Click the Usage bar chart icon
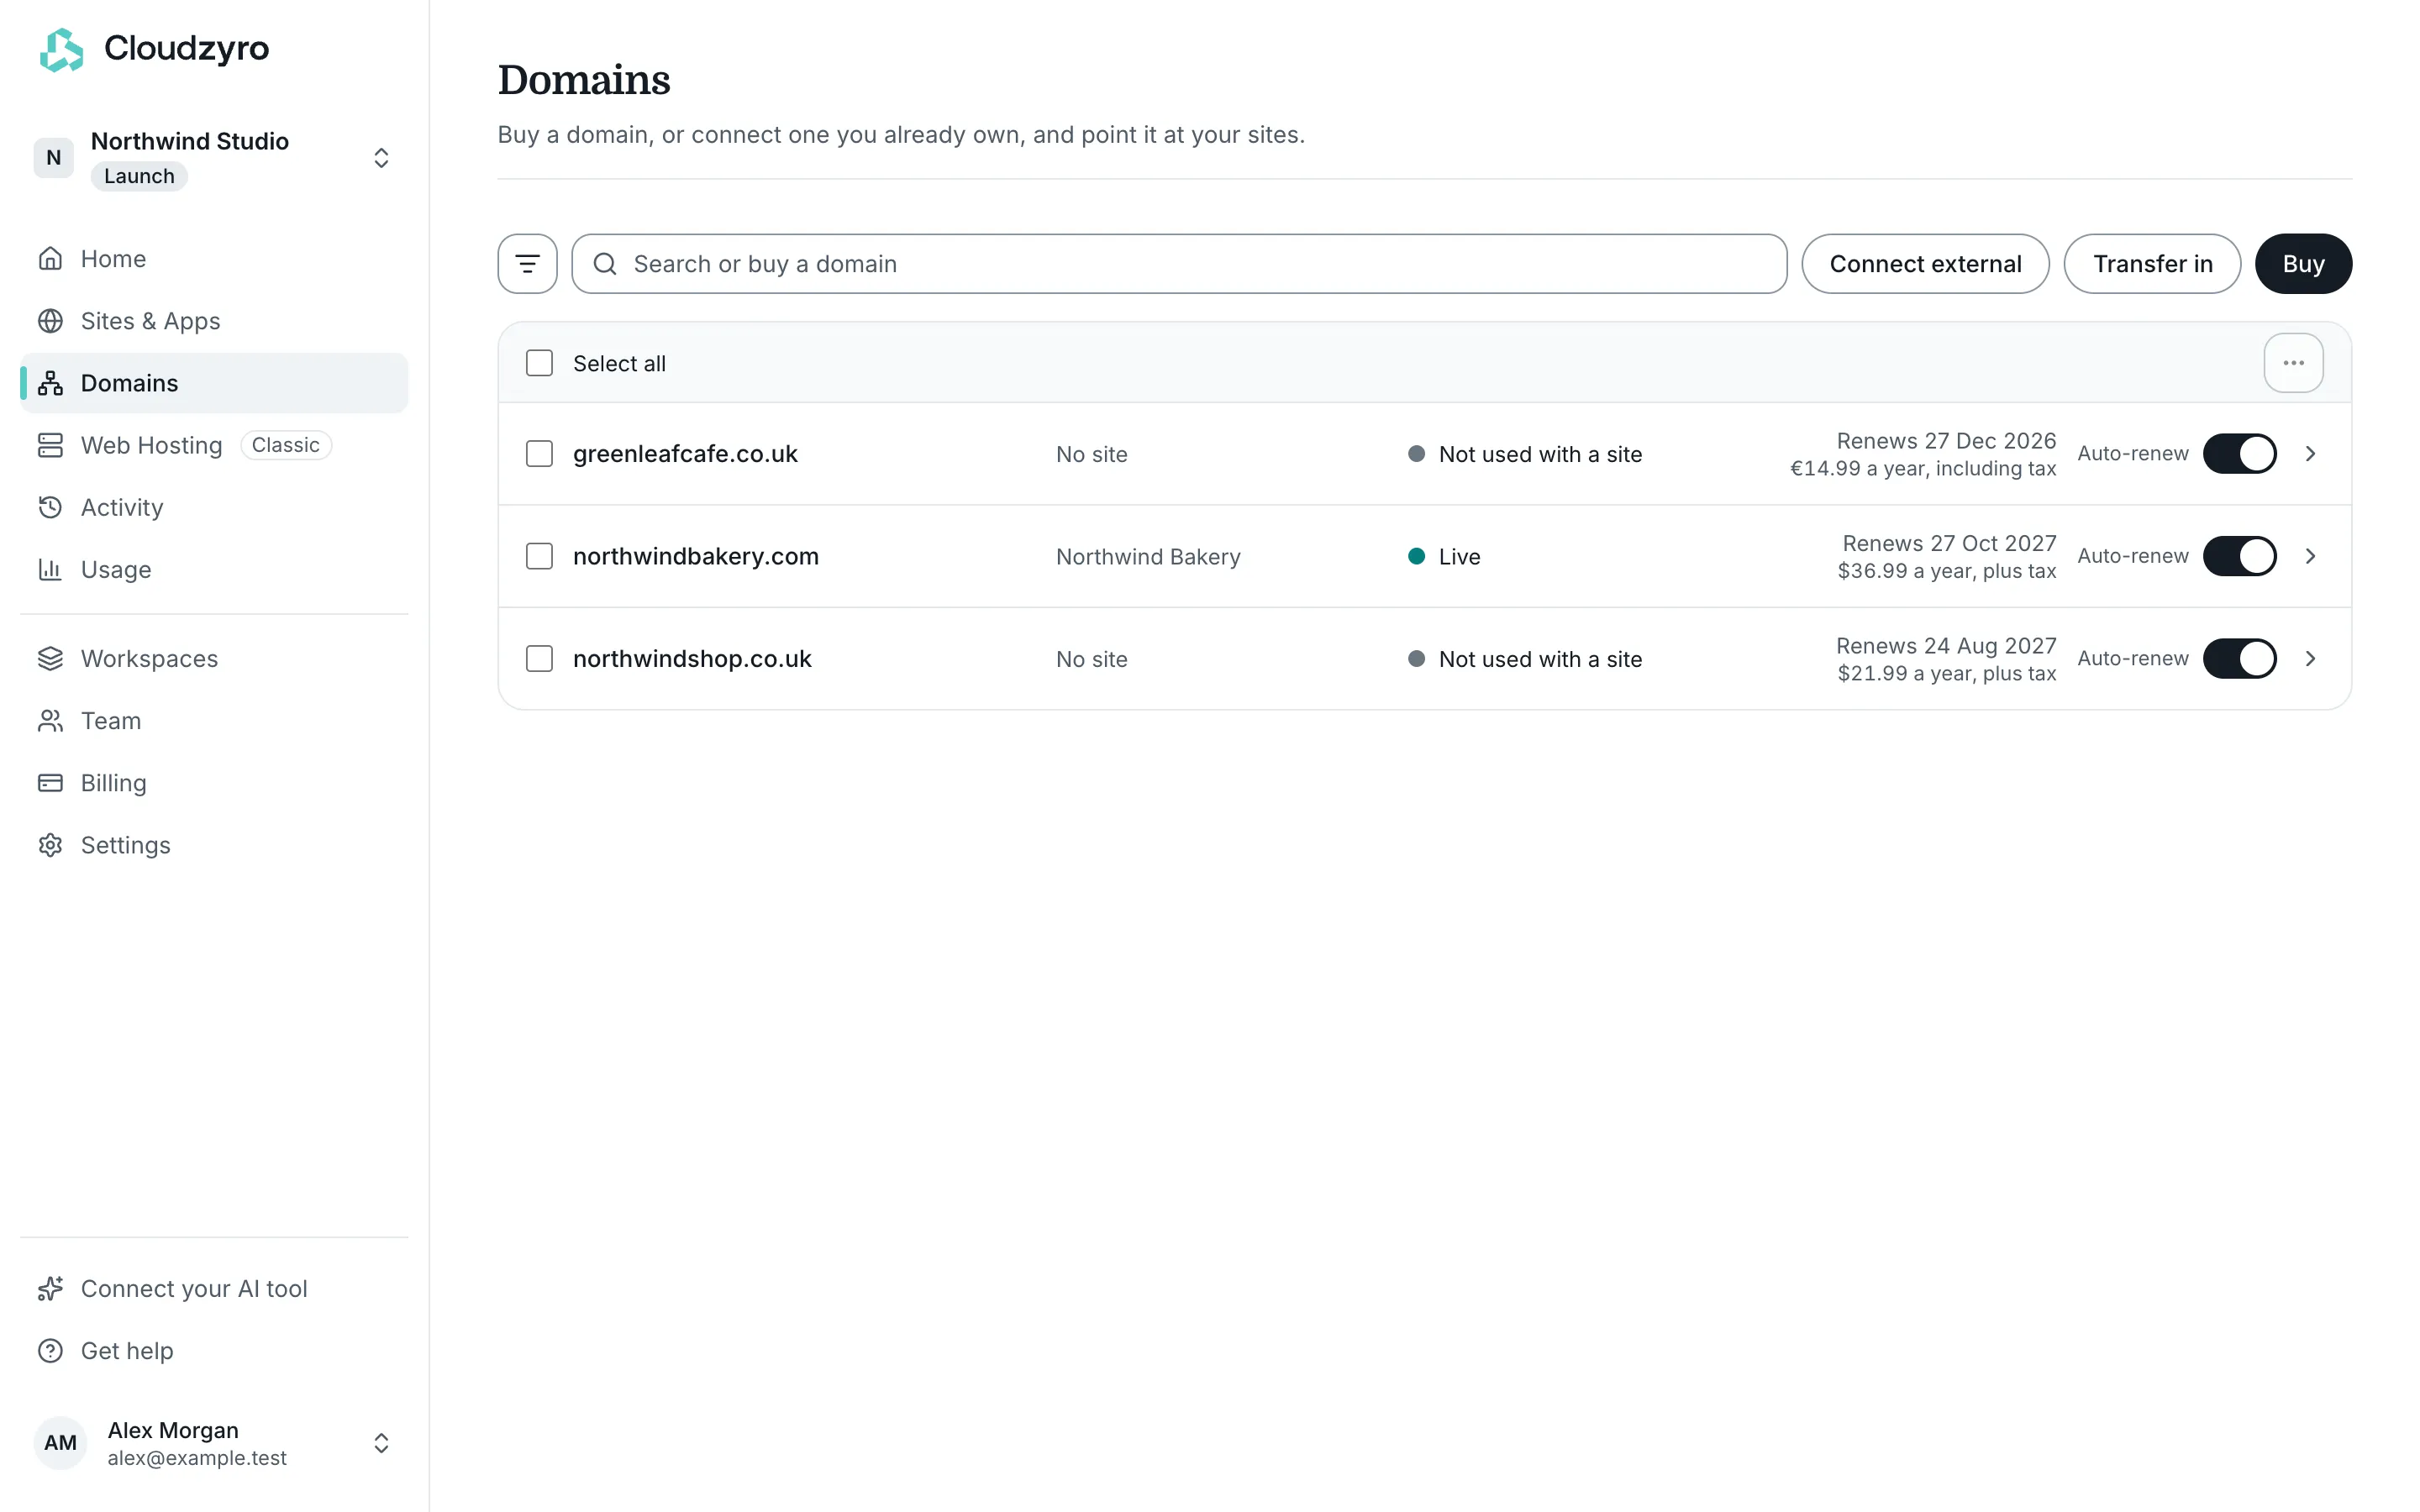Viewport: 2420px width, 1512px height. tap(50, 569)
